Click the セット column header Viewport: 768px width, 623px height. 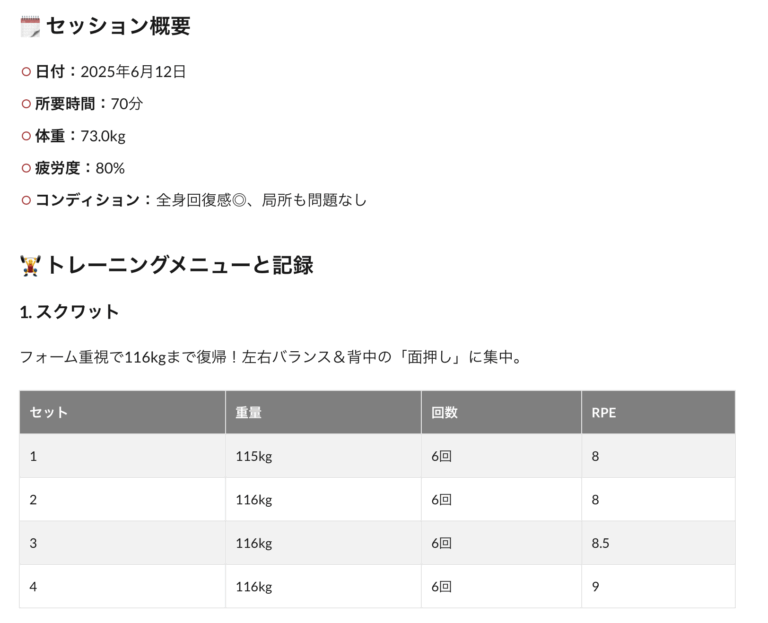coord(122,412)
